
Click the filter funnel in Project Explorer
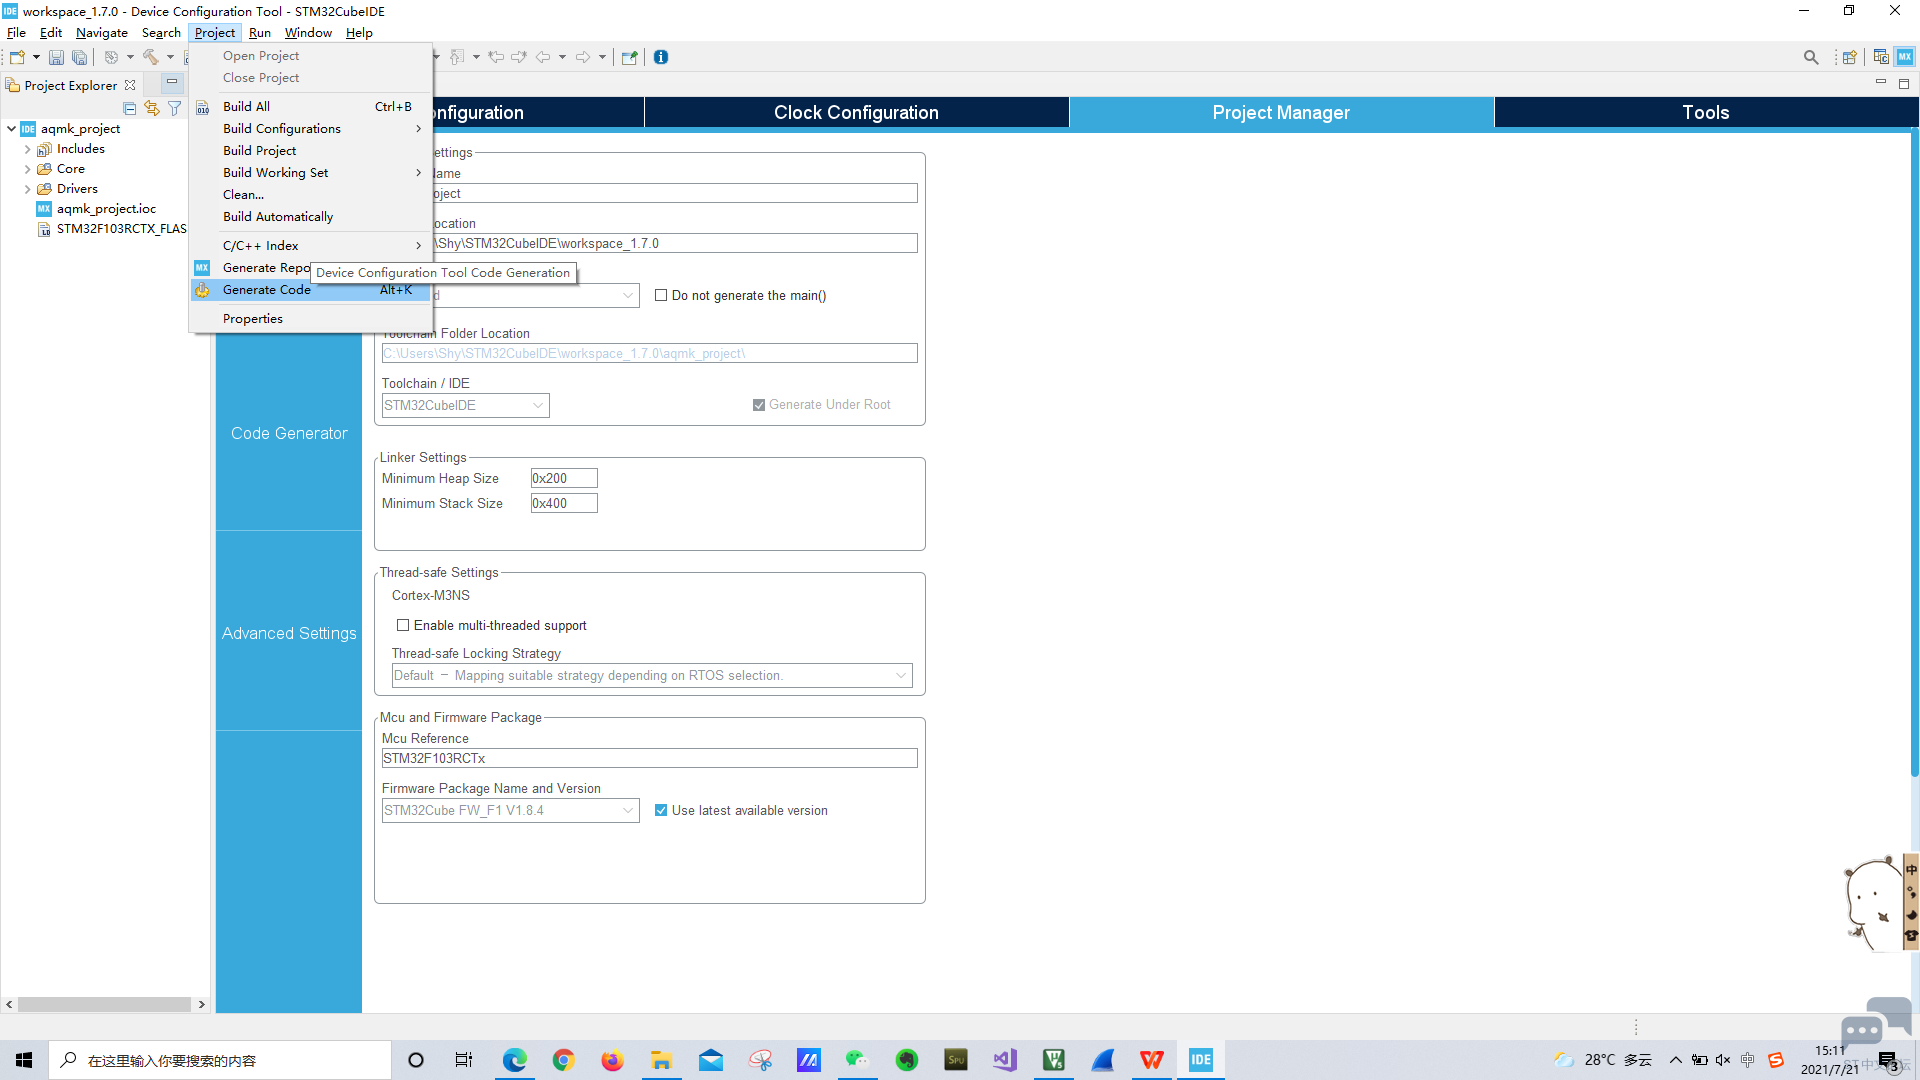[174, 108]
